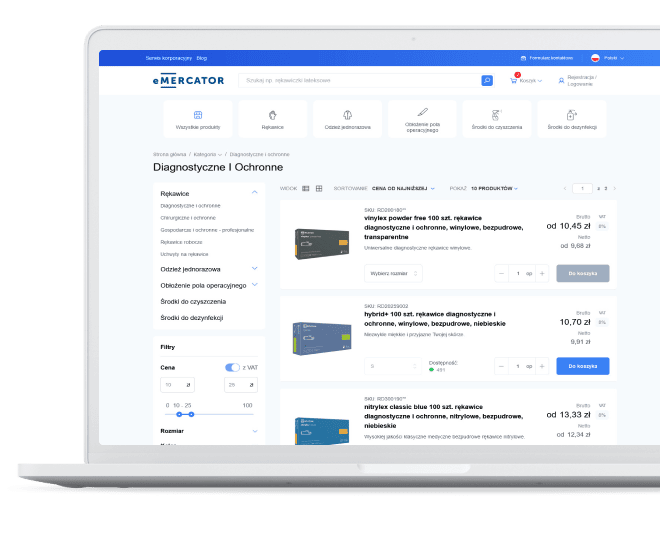This screenshot has height=535, width=660.
Task: Open Wszystkie produkty category tile
Action: point(198,119)
